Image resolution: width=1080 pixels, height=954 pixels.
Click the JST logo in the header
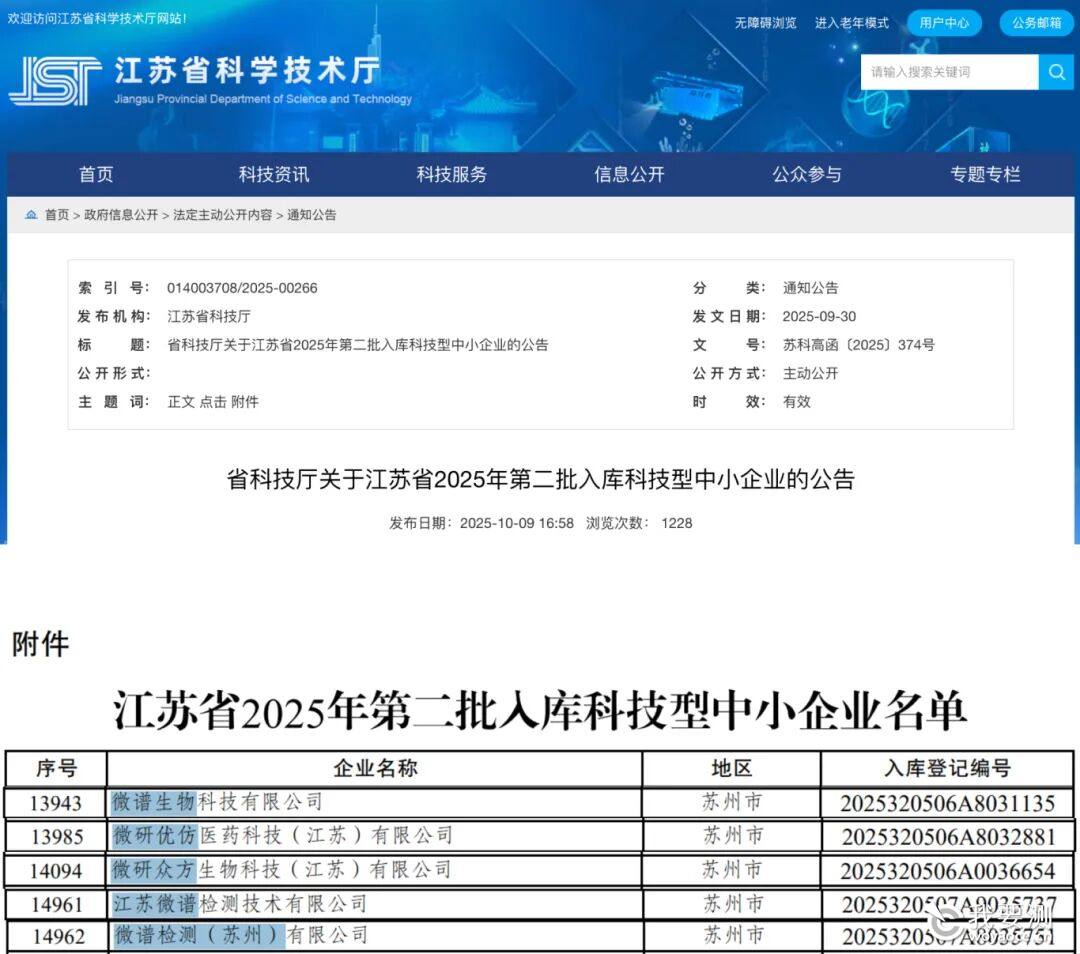55,81
